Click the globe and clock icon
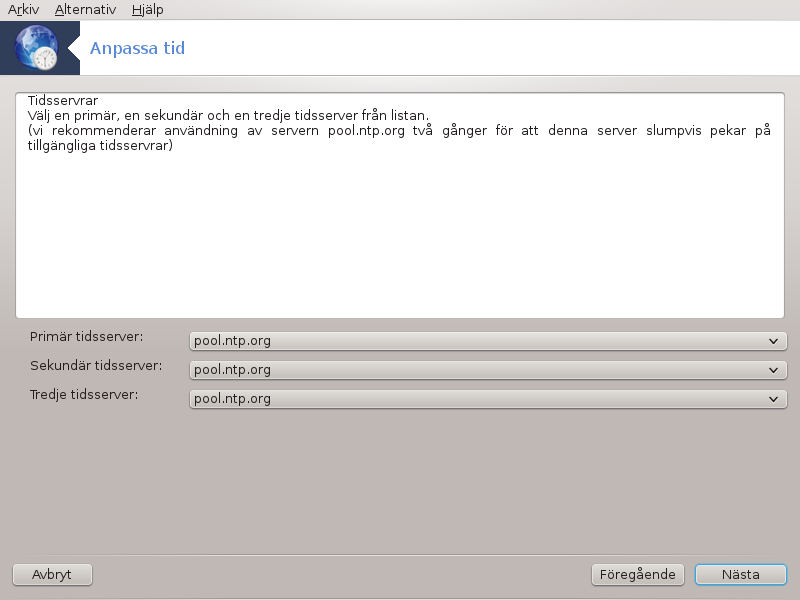This screenshot has width=800, height=600. [x=36, y=47]
